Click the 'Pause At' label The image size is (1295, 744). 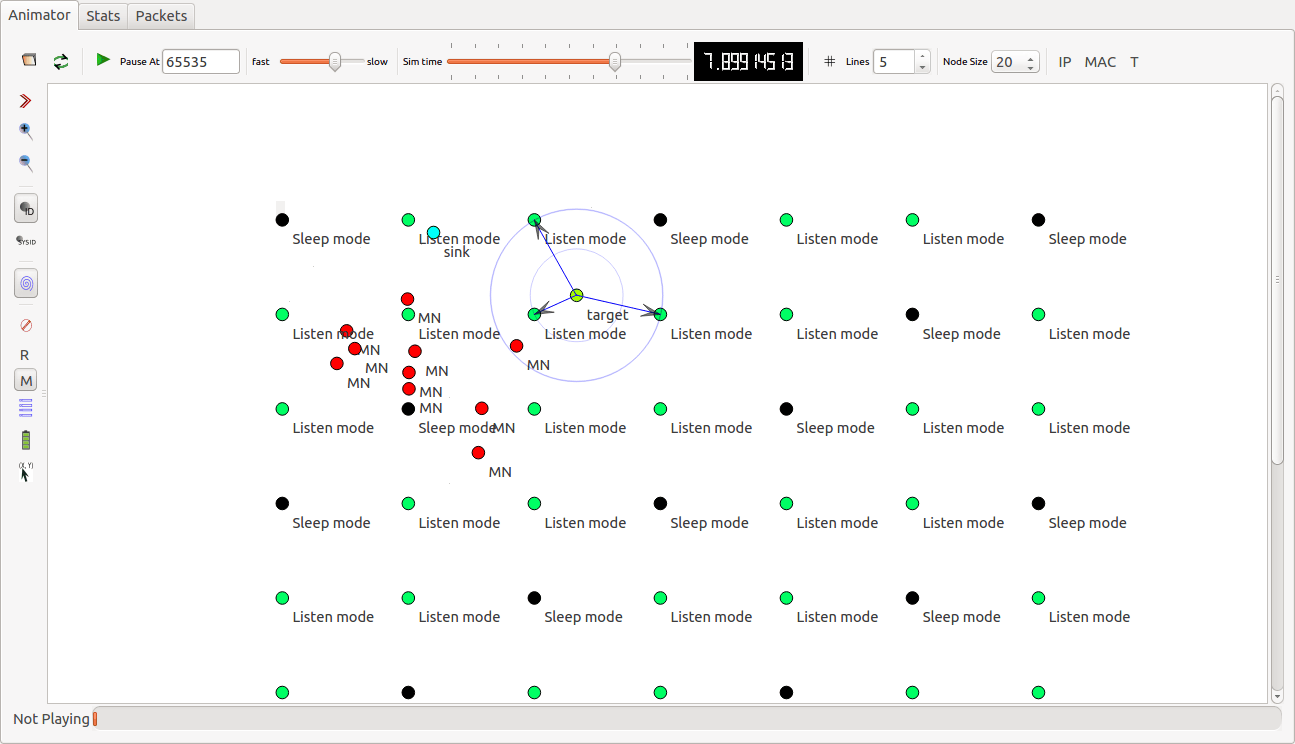139,62
